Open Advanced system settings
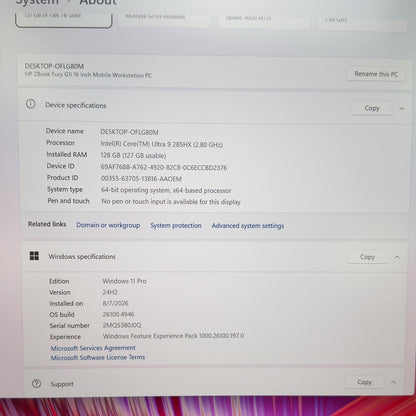Viewport: 416px width, 416px height. pos(248,226)
